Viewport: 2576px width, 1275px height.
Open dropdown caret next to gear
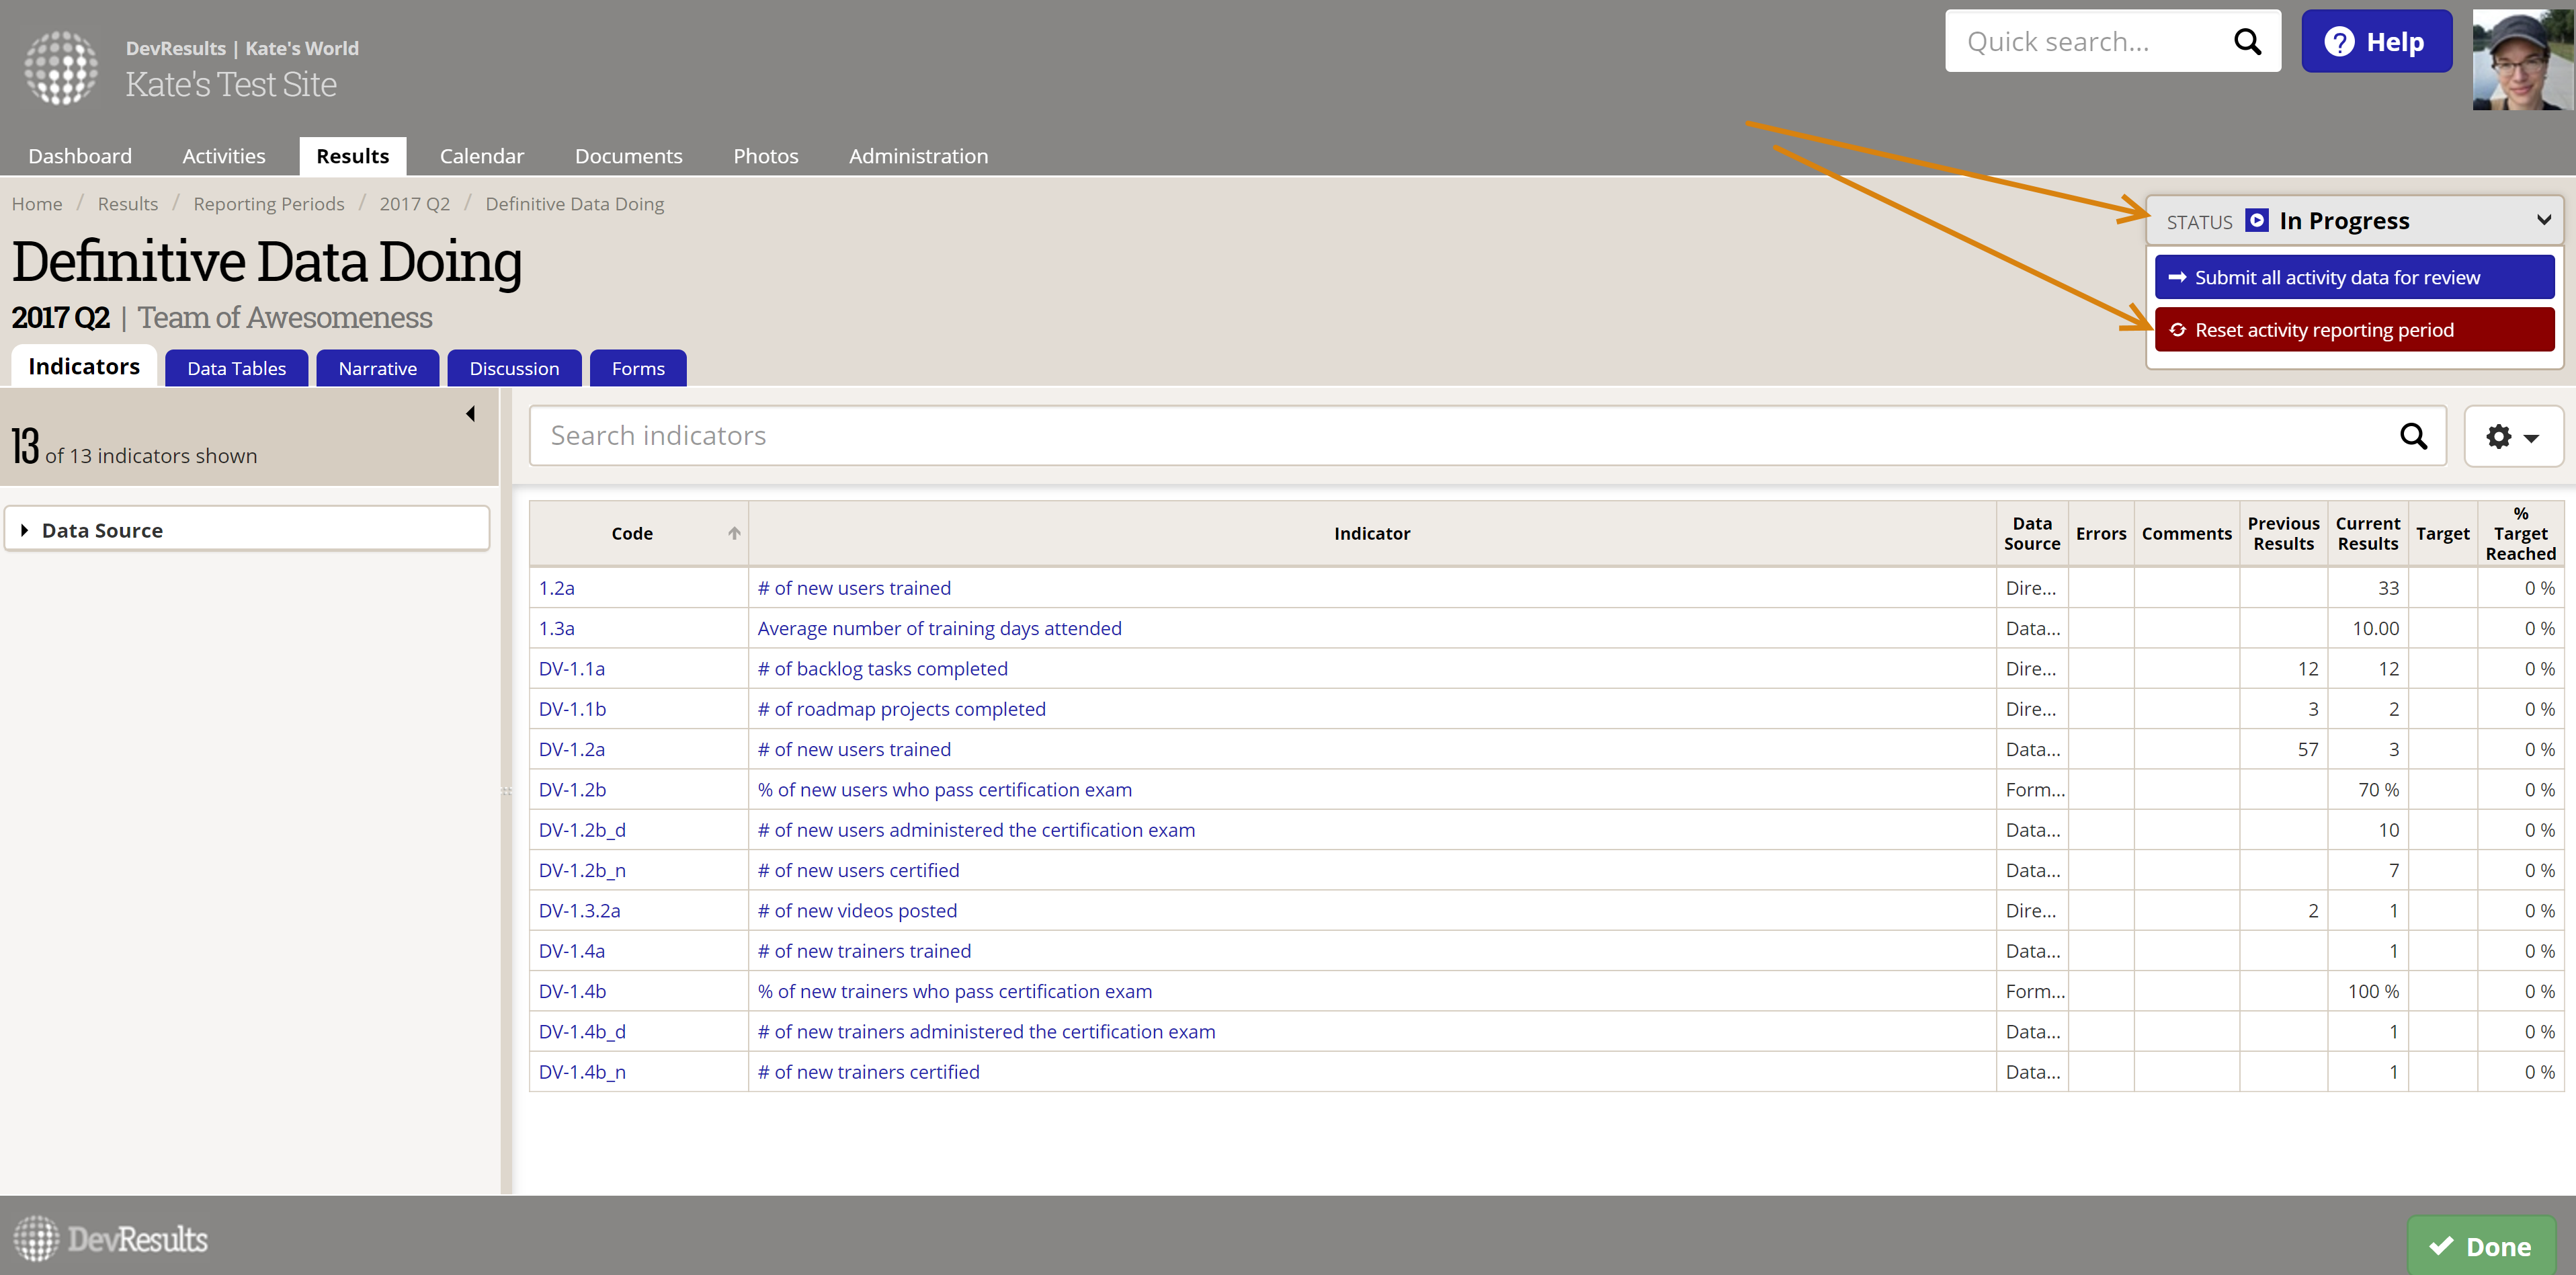pyautogui.click(x=2531, y=438)
